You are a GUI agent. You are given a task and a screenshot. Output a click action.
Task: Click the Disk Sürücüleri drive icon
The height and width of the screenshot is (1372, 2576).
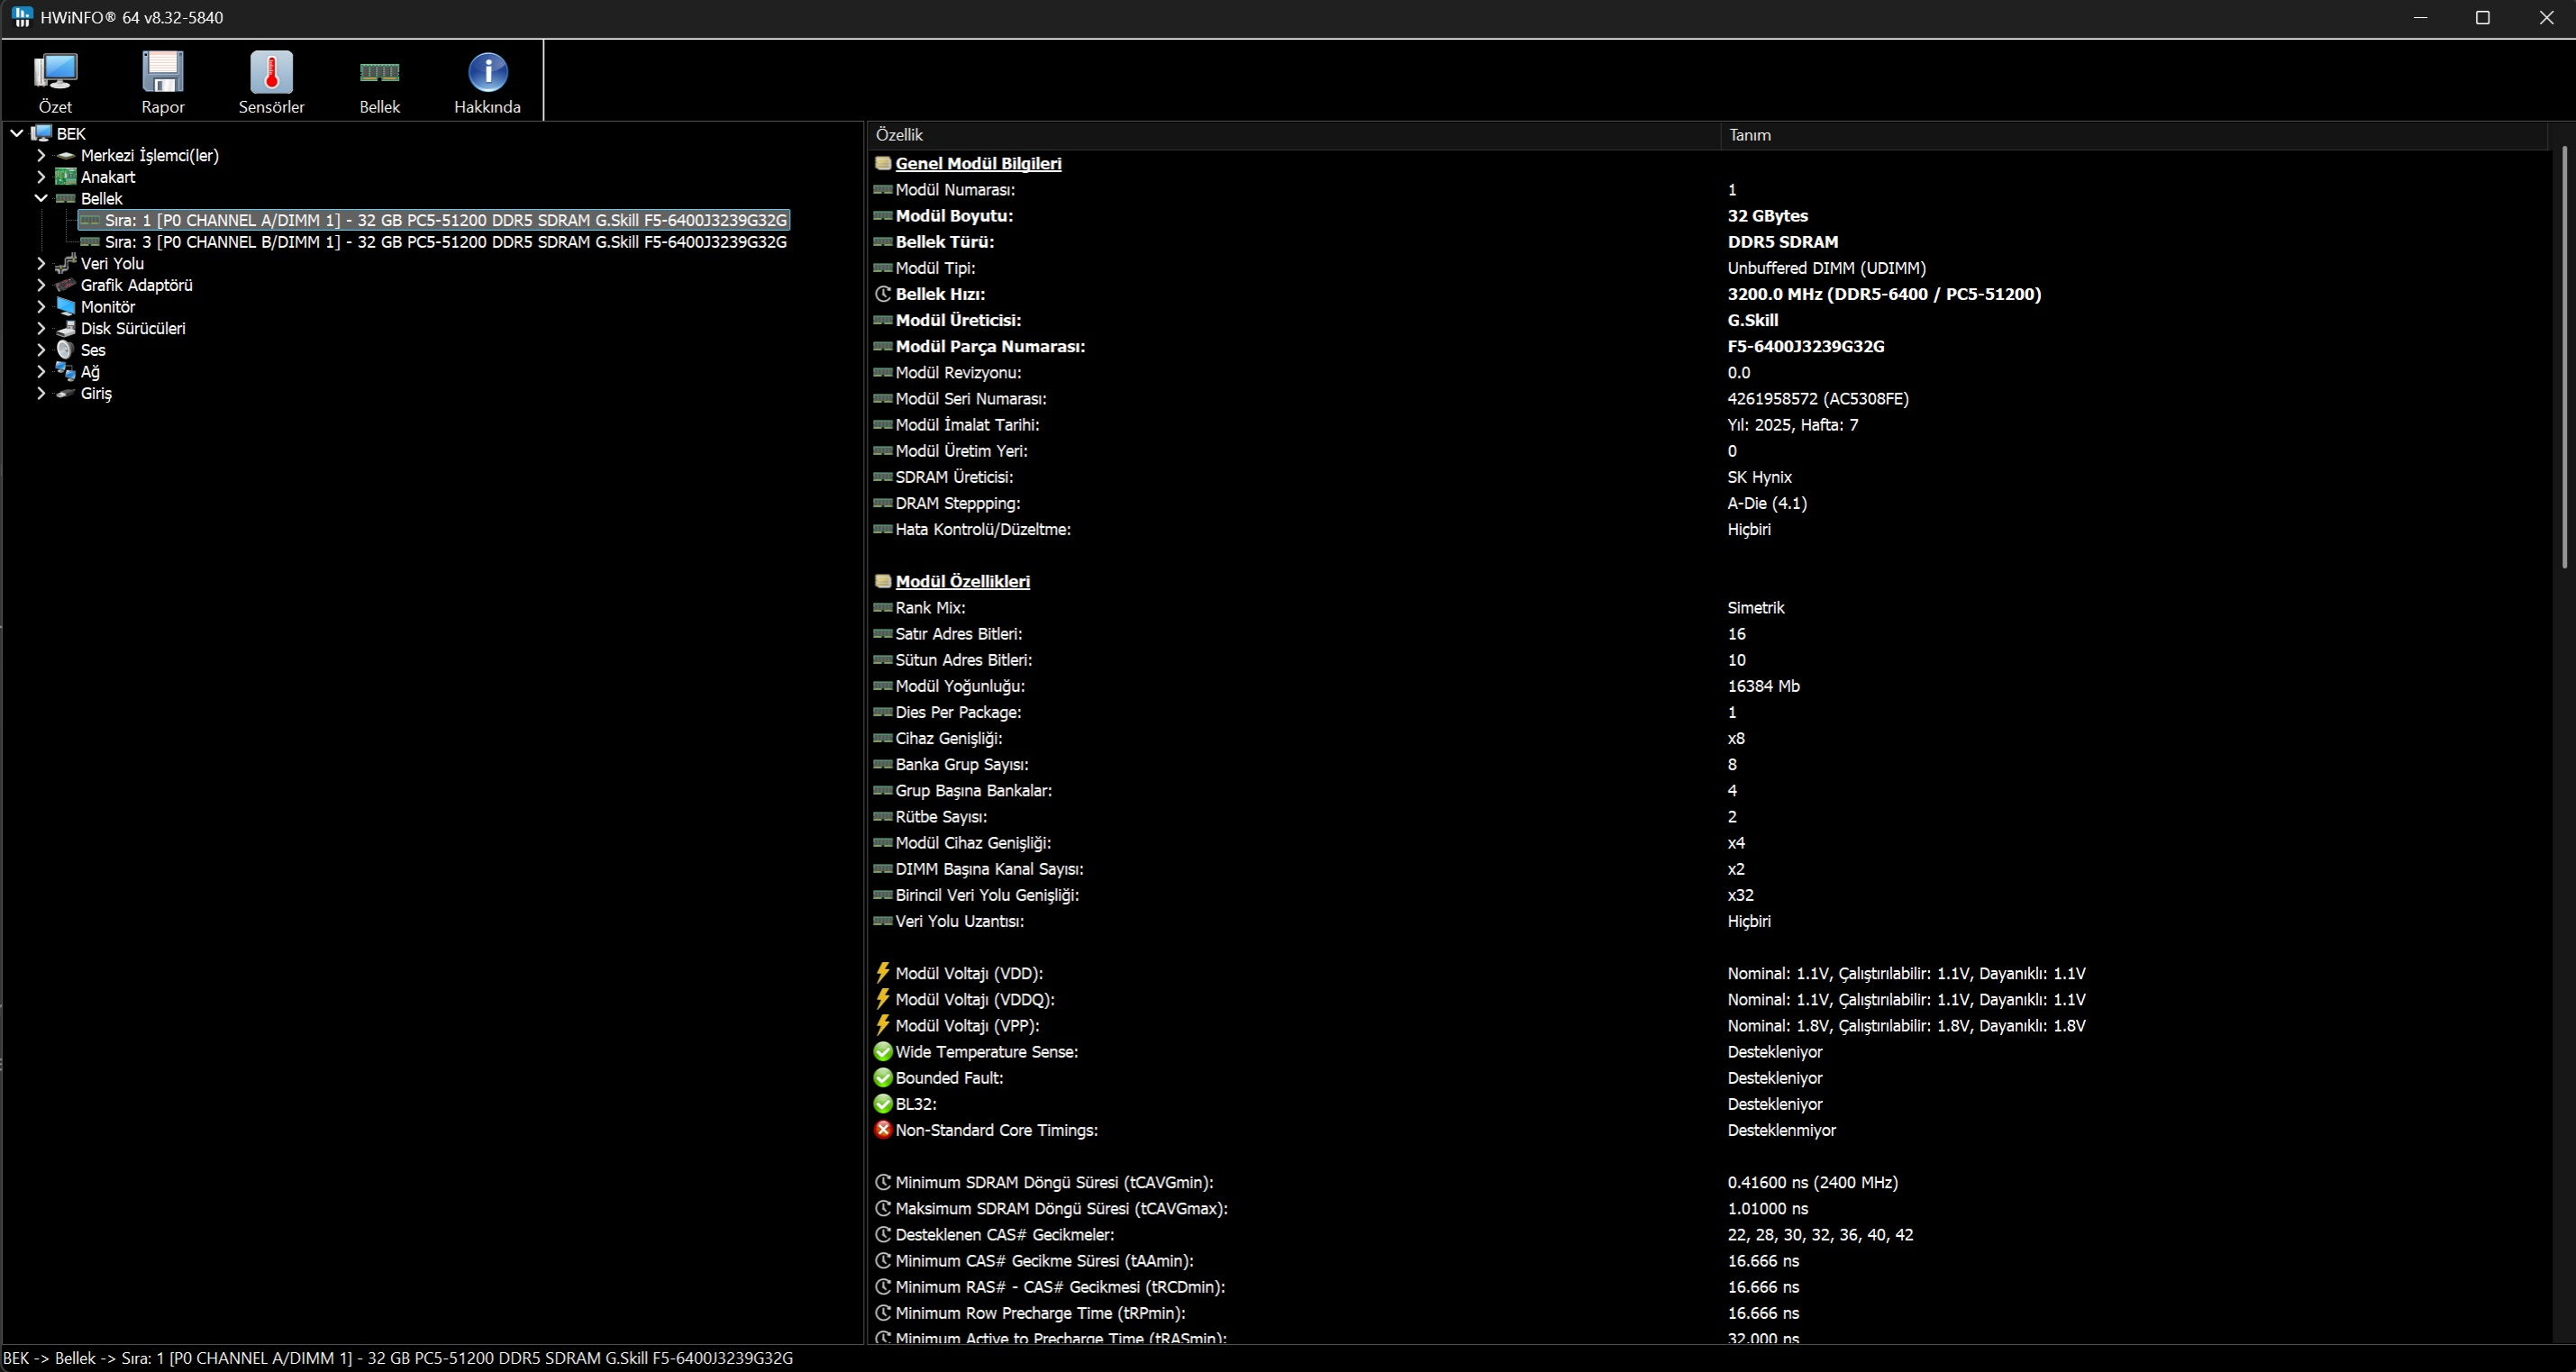click(x=65, y=329)
